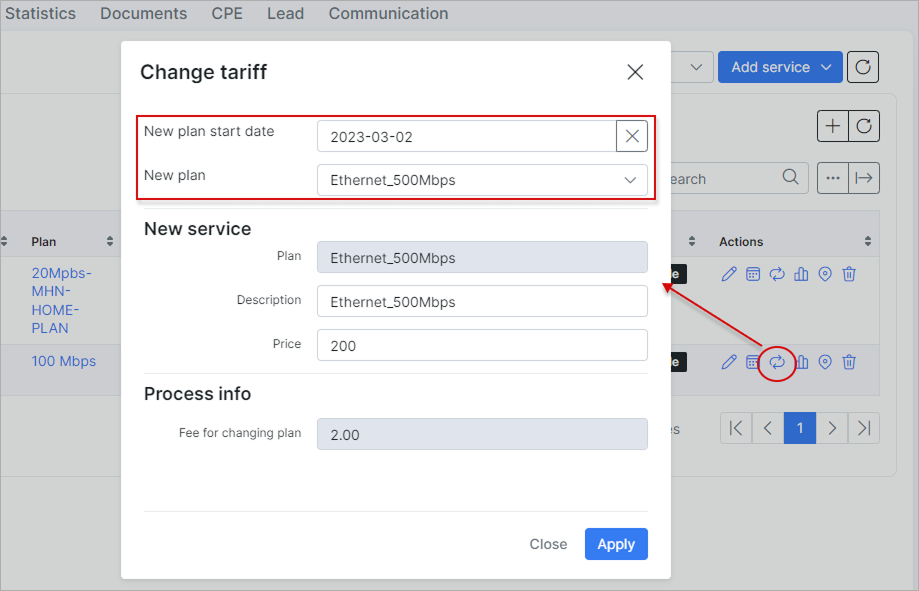Open the New plan dropdown

tap(482, 180)
